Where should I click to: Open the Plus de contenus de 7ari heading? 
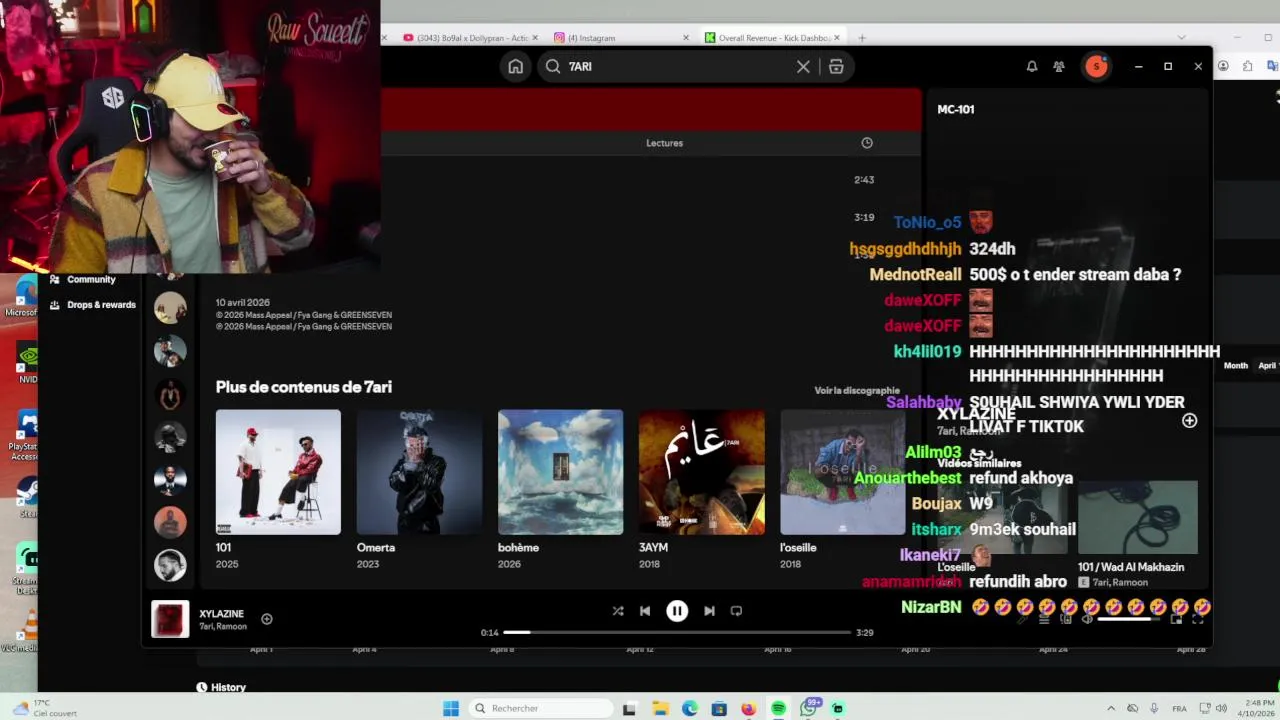(304, 387)
